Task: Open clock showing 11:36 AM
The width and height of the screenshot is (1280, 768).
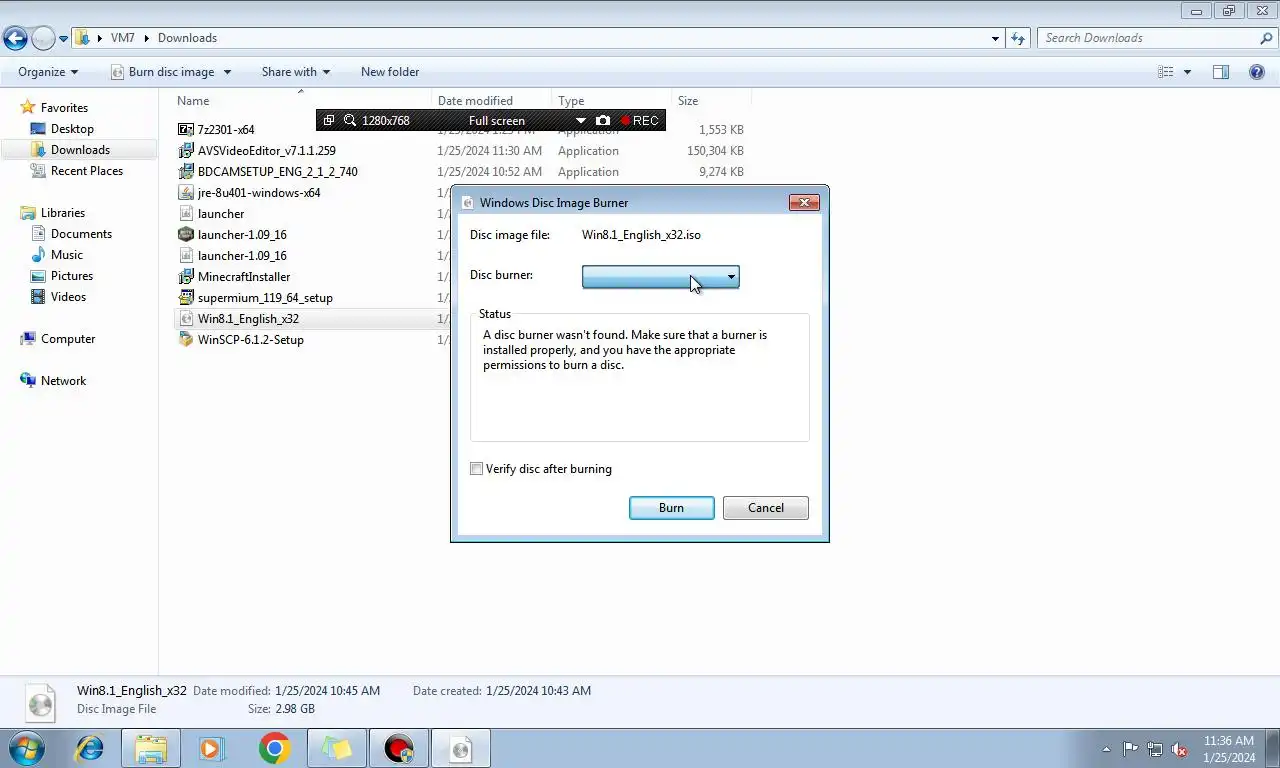Action: 1229,749
